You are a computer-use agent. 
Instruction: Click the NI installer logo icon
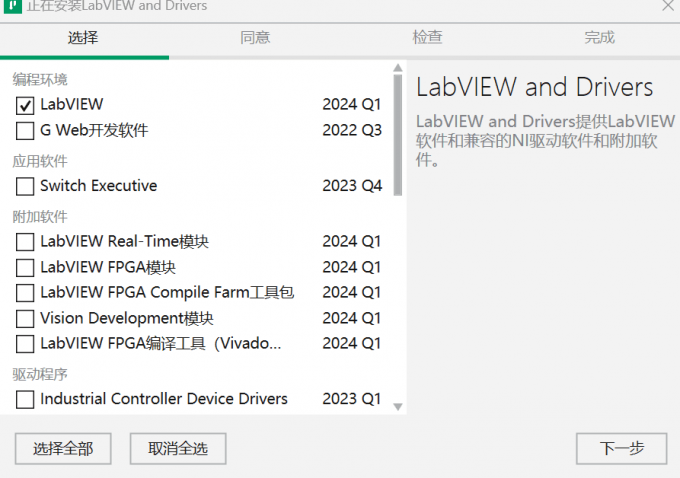13,6
